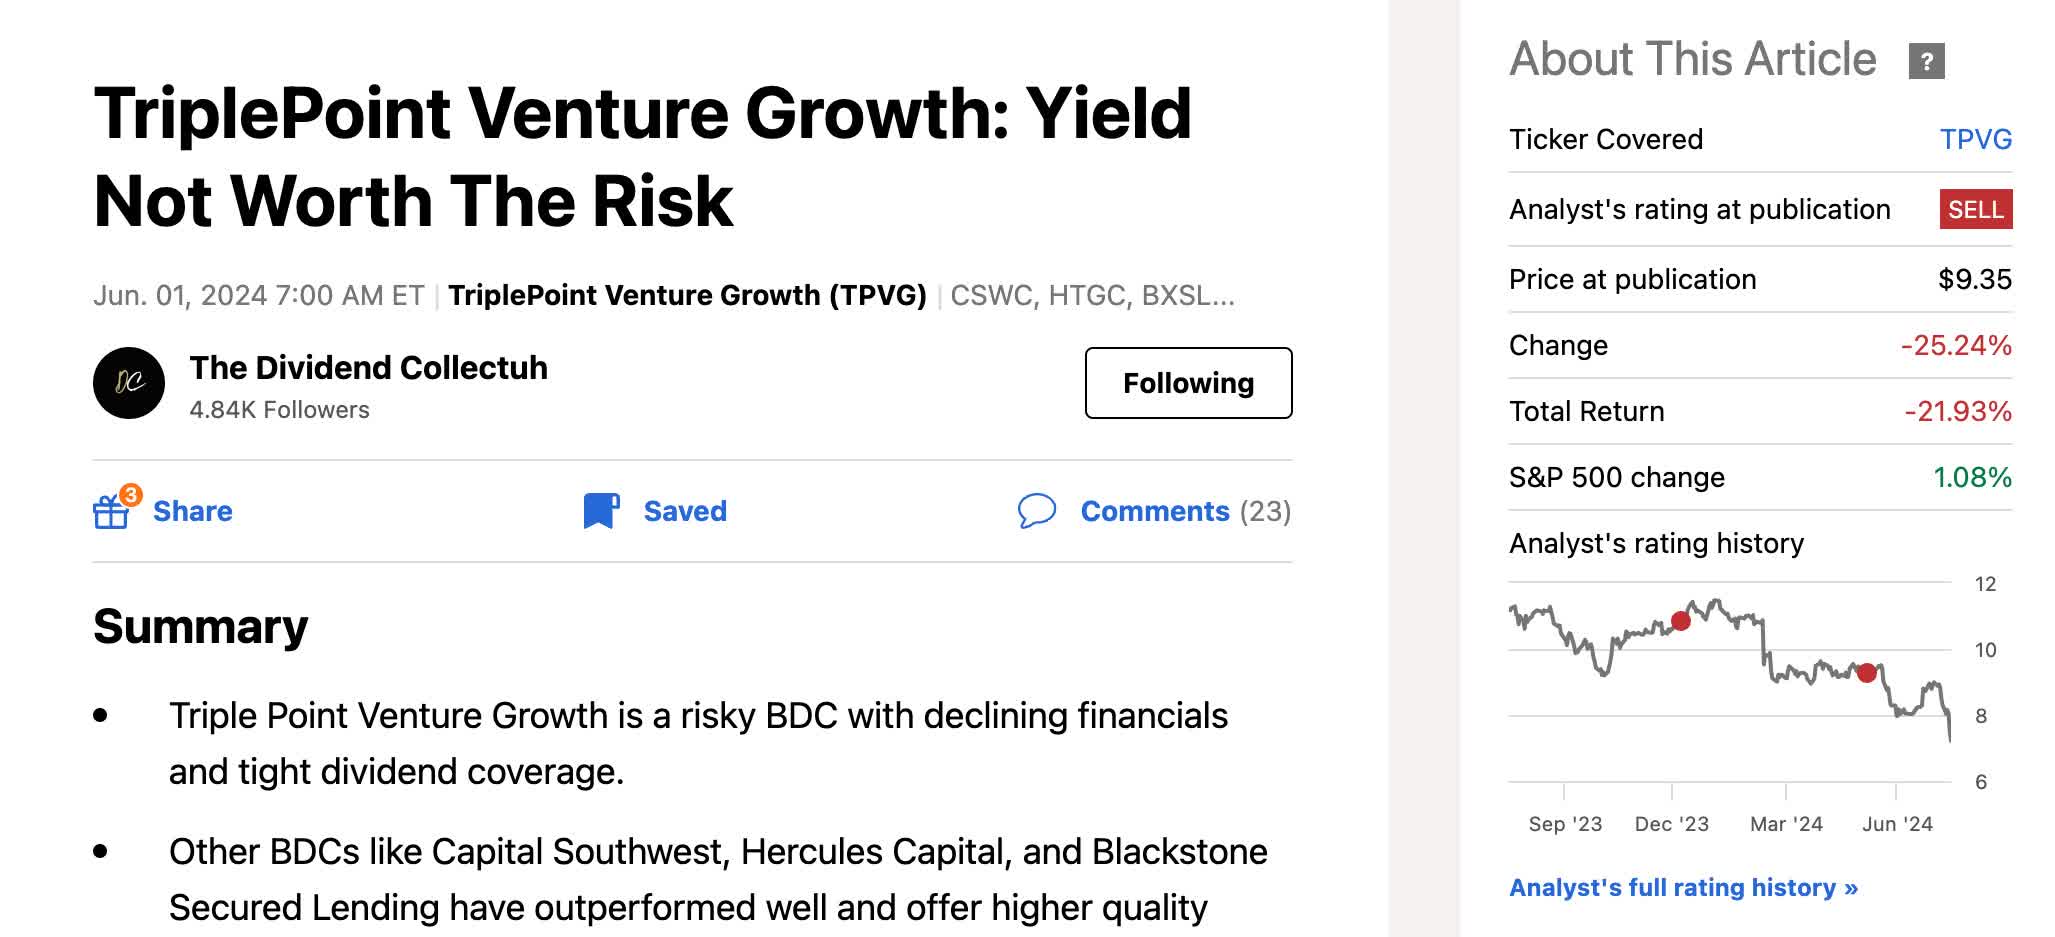Click the blue Saved bookmark icon
The width and height of the screenshot is (2055, 937).
coord(601,510)
